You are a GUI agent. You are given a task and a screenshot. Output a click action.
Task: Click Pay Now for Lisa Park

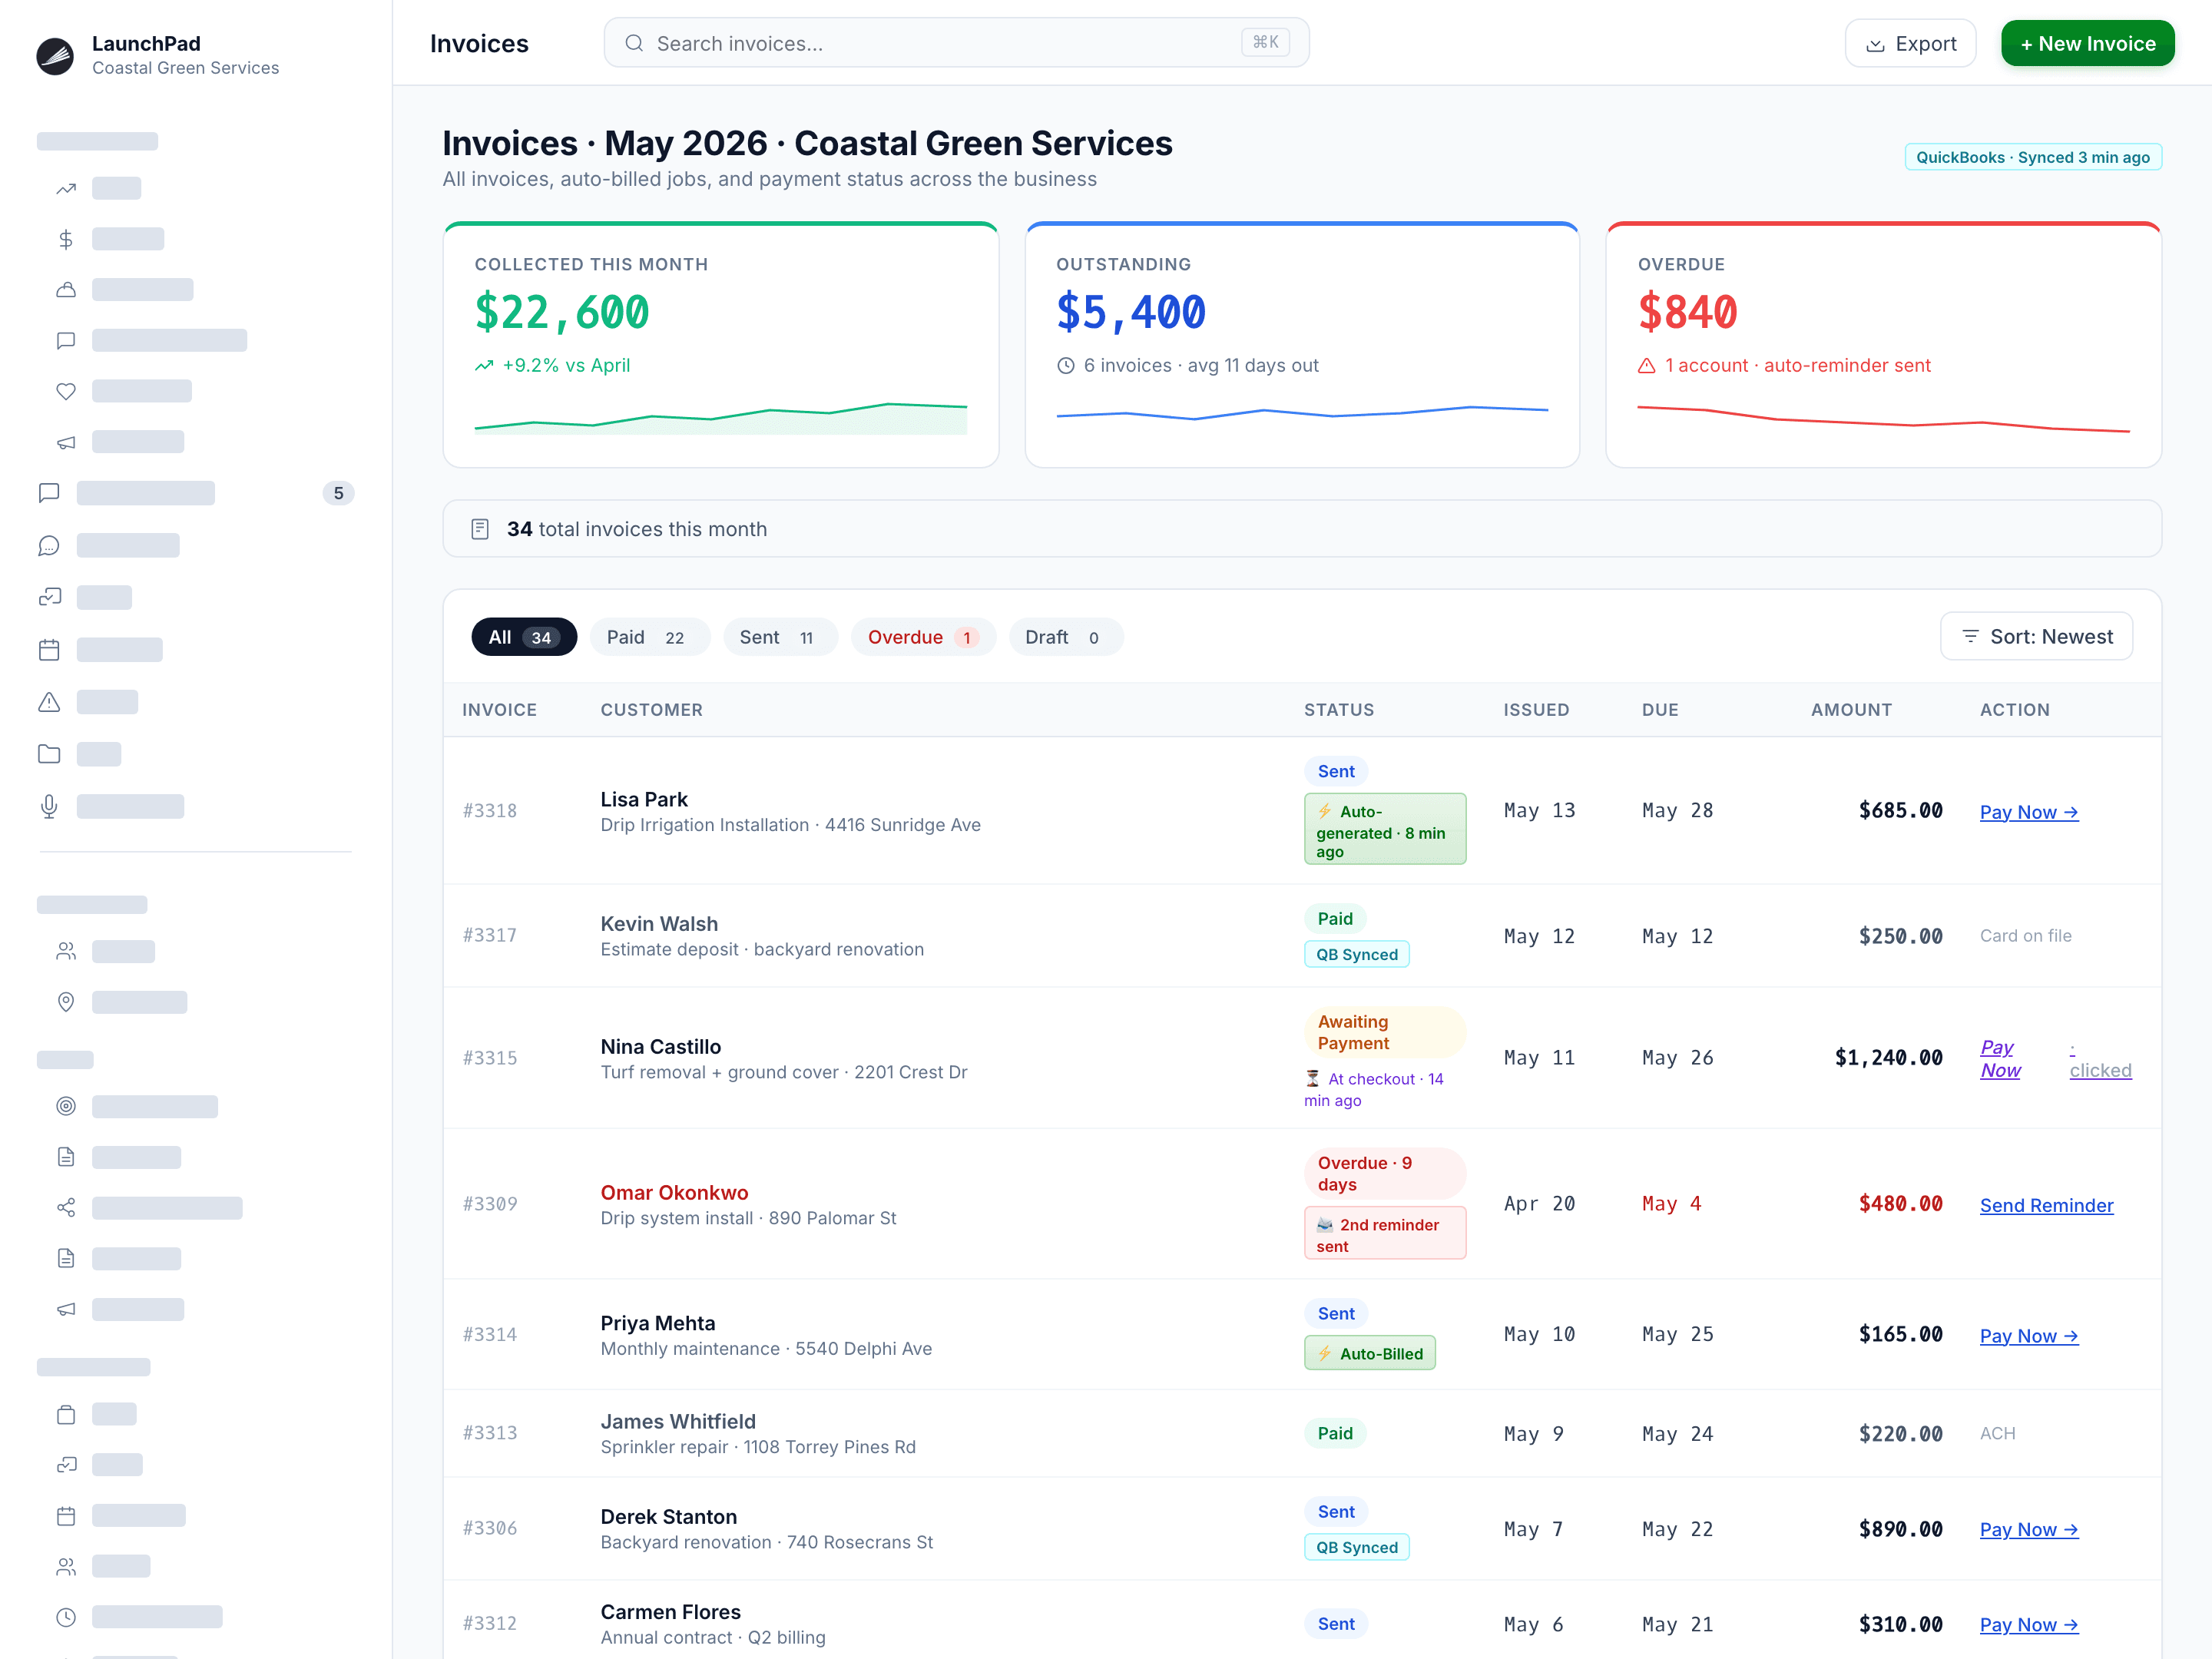(2029, 812)
